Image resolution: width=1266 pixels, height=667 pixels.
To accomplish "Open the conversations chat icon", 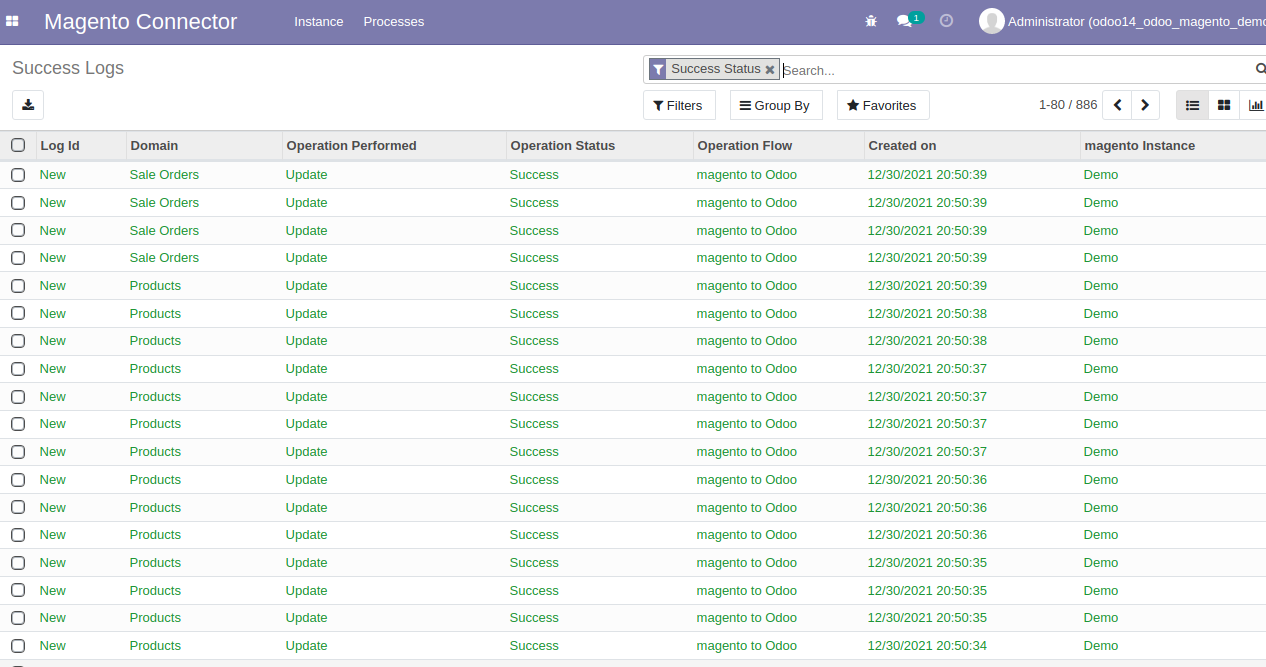I will pyautogui.click(x=905, y=21).
